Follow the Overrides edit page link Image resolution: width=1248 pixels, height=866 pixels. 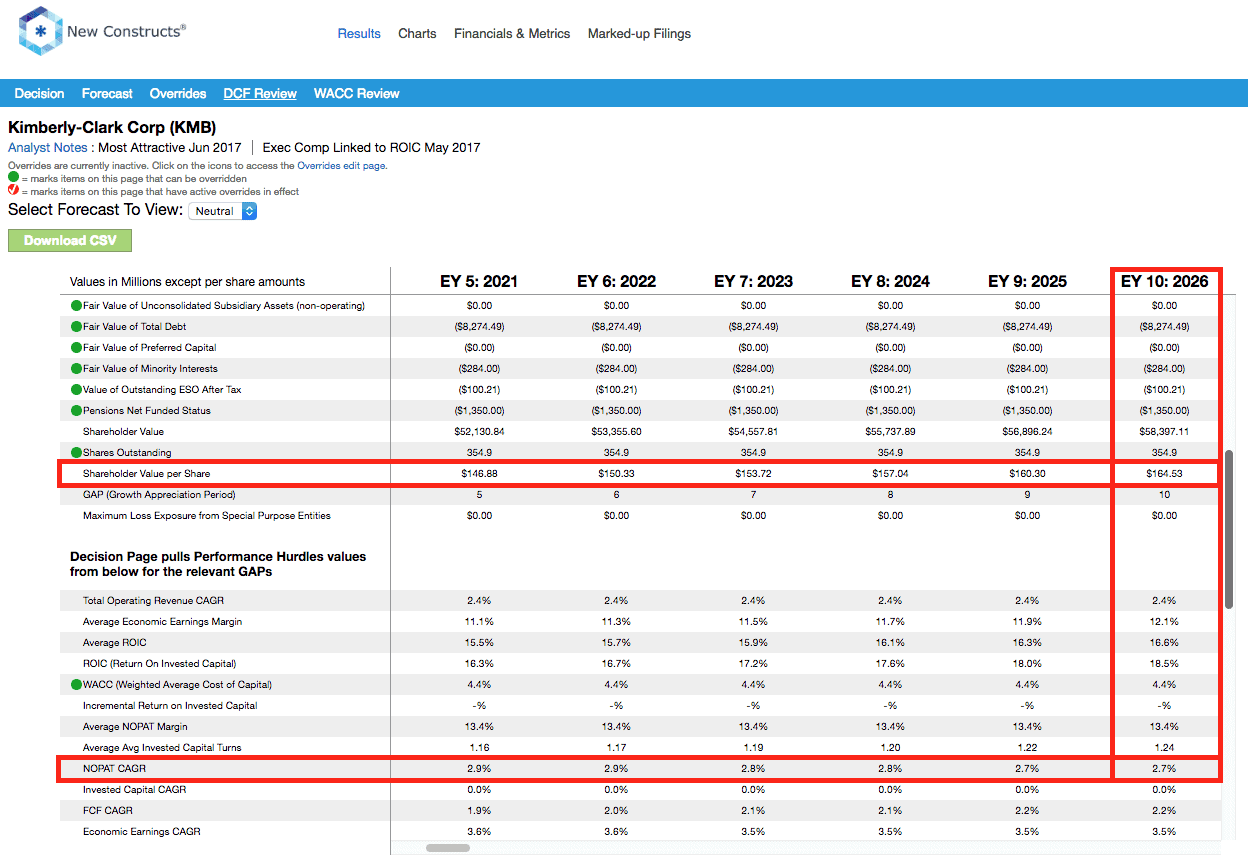coord(341,166)
